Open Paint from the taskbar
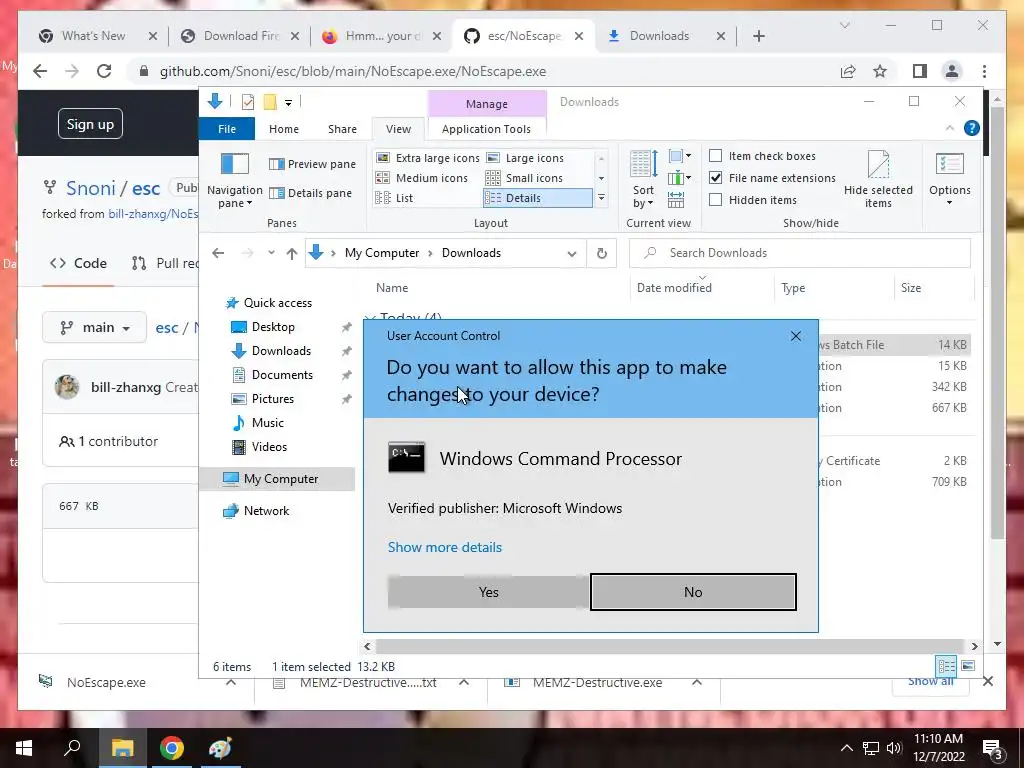Viewport: 1024px width, 768px height. [x=221, y=748]
